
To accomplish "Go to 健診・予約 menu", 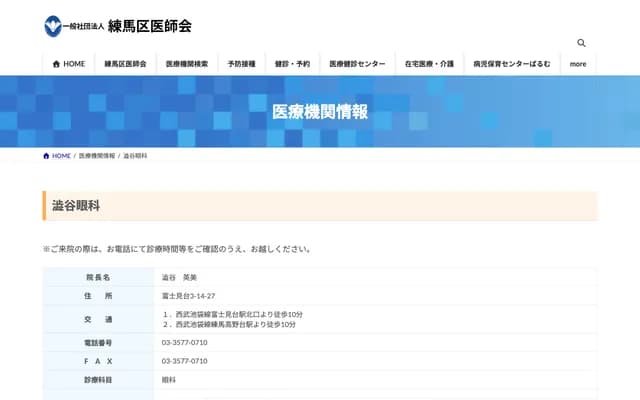I will pos(292,63).
